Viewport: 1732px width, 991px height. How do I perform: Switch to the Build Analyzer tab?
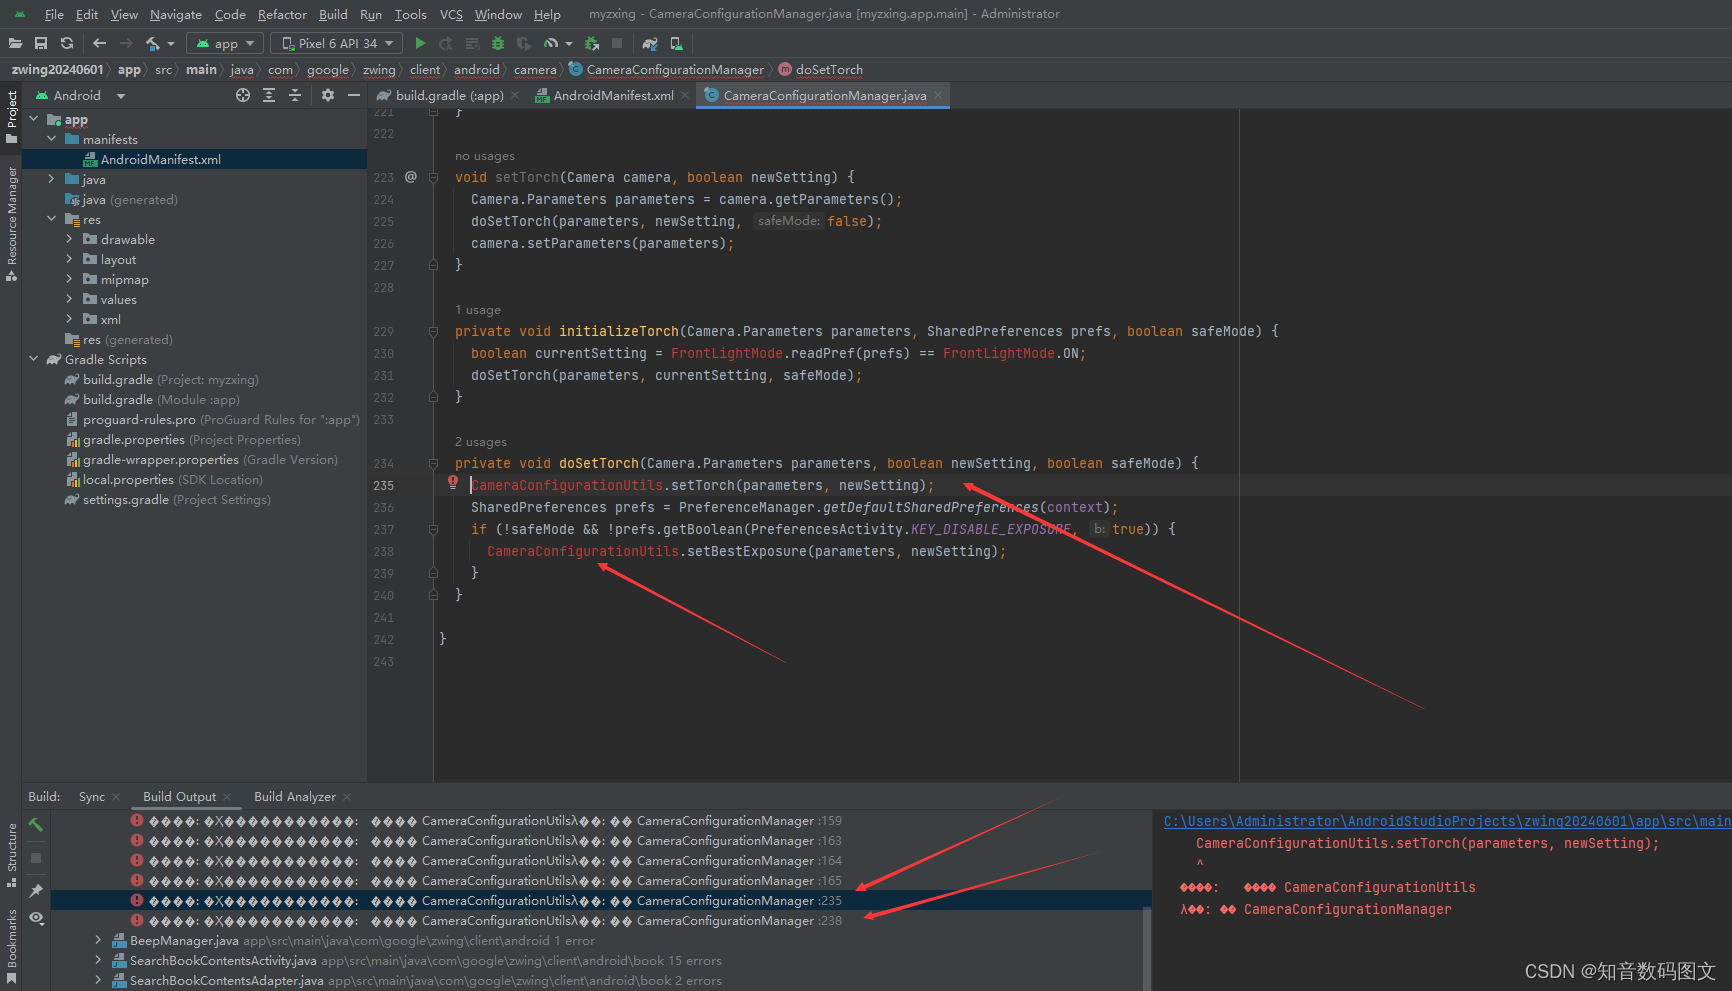click(x=294, y=796)
